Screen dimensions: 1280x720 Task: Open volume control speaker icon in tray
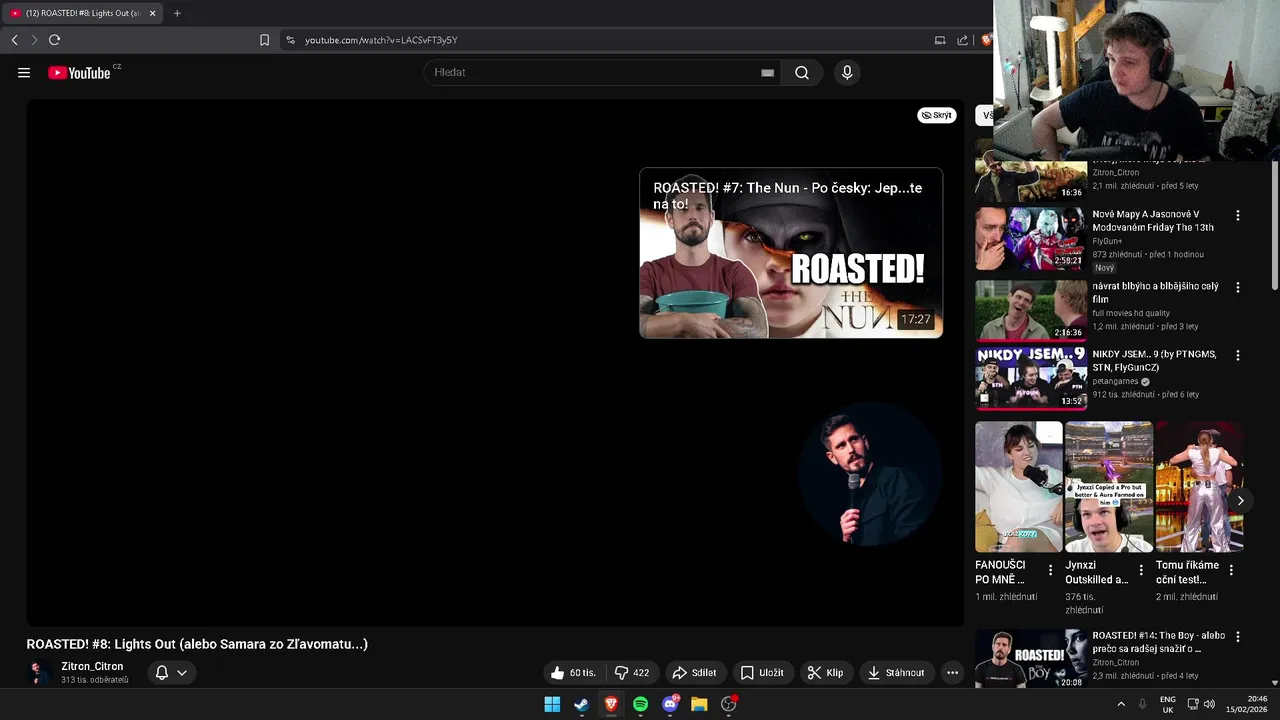click(1210, 704)
